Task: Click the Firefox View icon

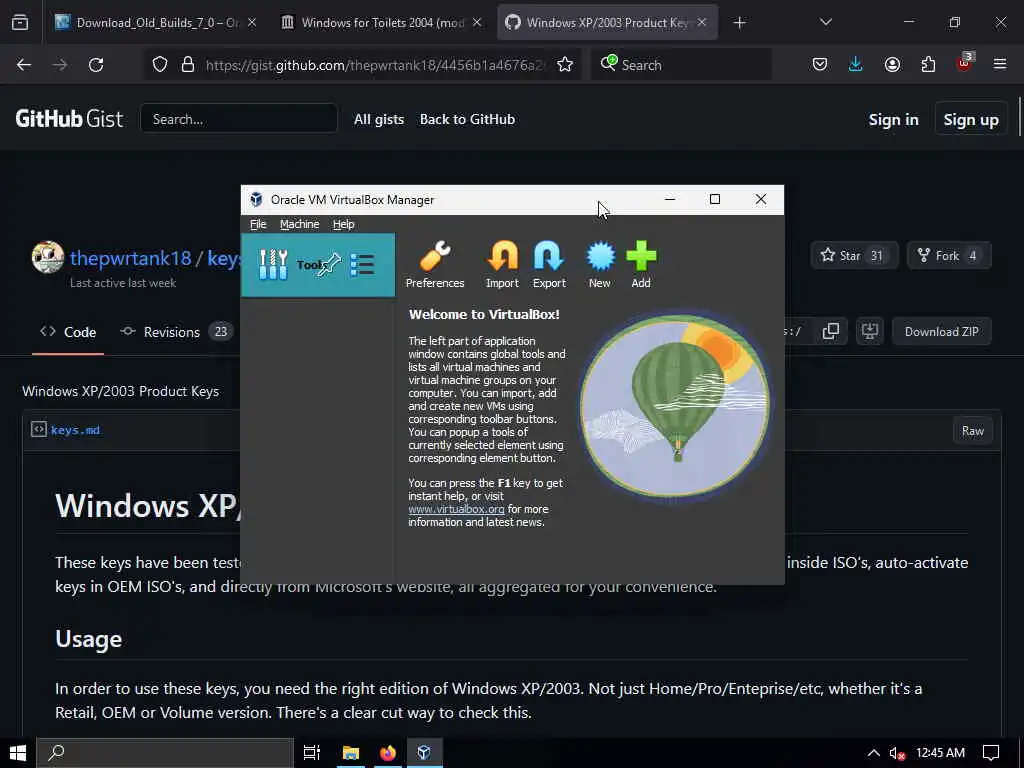Action: [20, 22]
